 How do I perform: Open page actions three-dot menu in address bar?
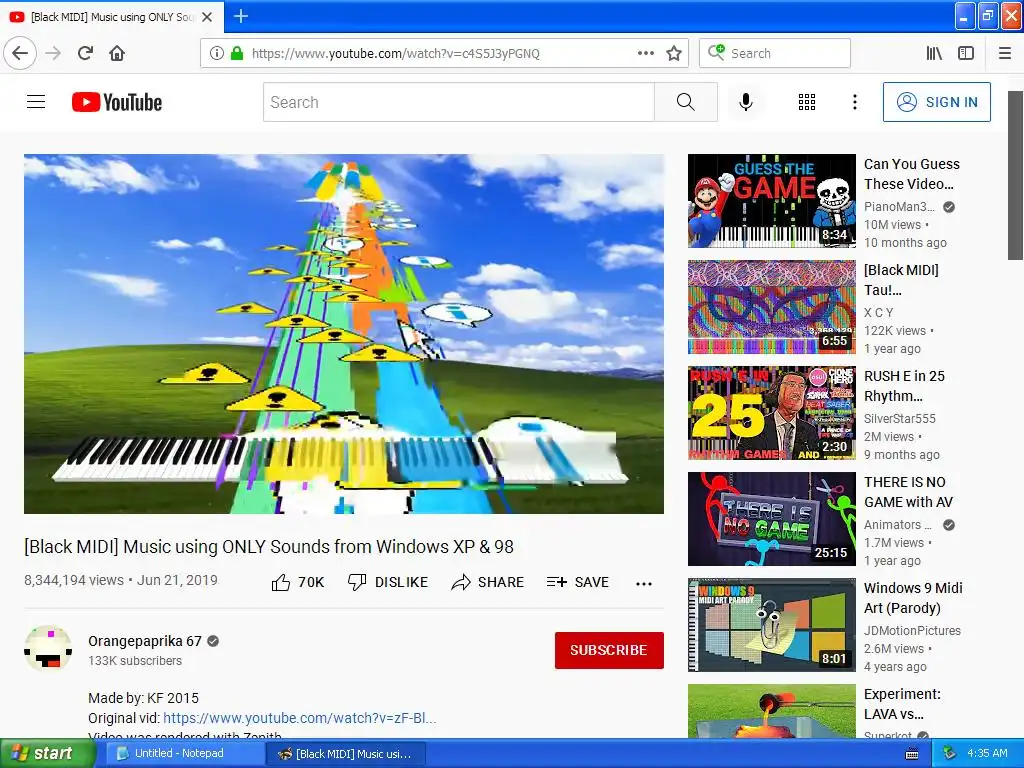tap(645, 53)
